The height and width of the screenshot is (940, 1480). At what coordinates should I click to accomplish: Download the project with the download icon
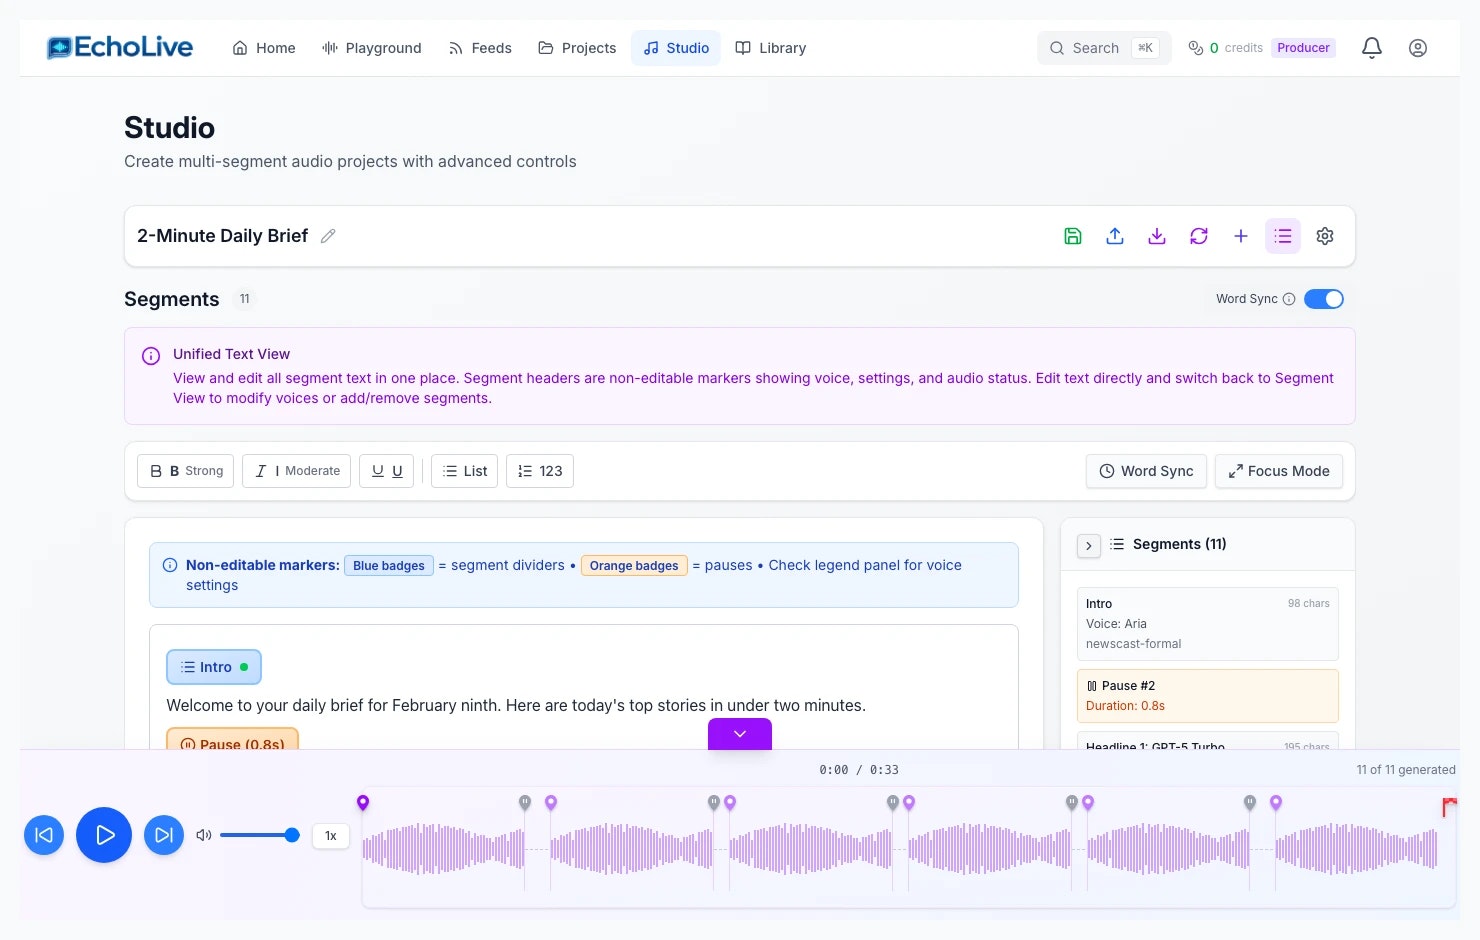(1157, 236)
